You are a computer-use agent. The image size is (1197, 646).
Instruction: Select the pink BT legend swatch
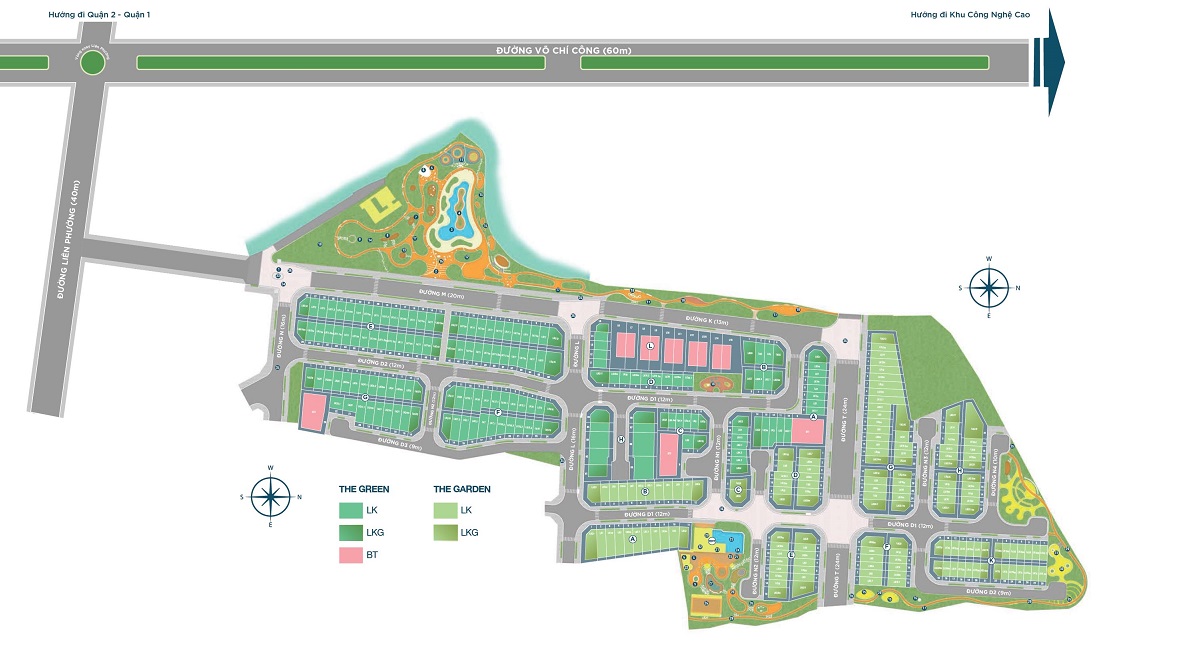coord(351,555)
